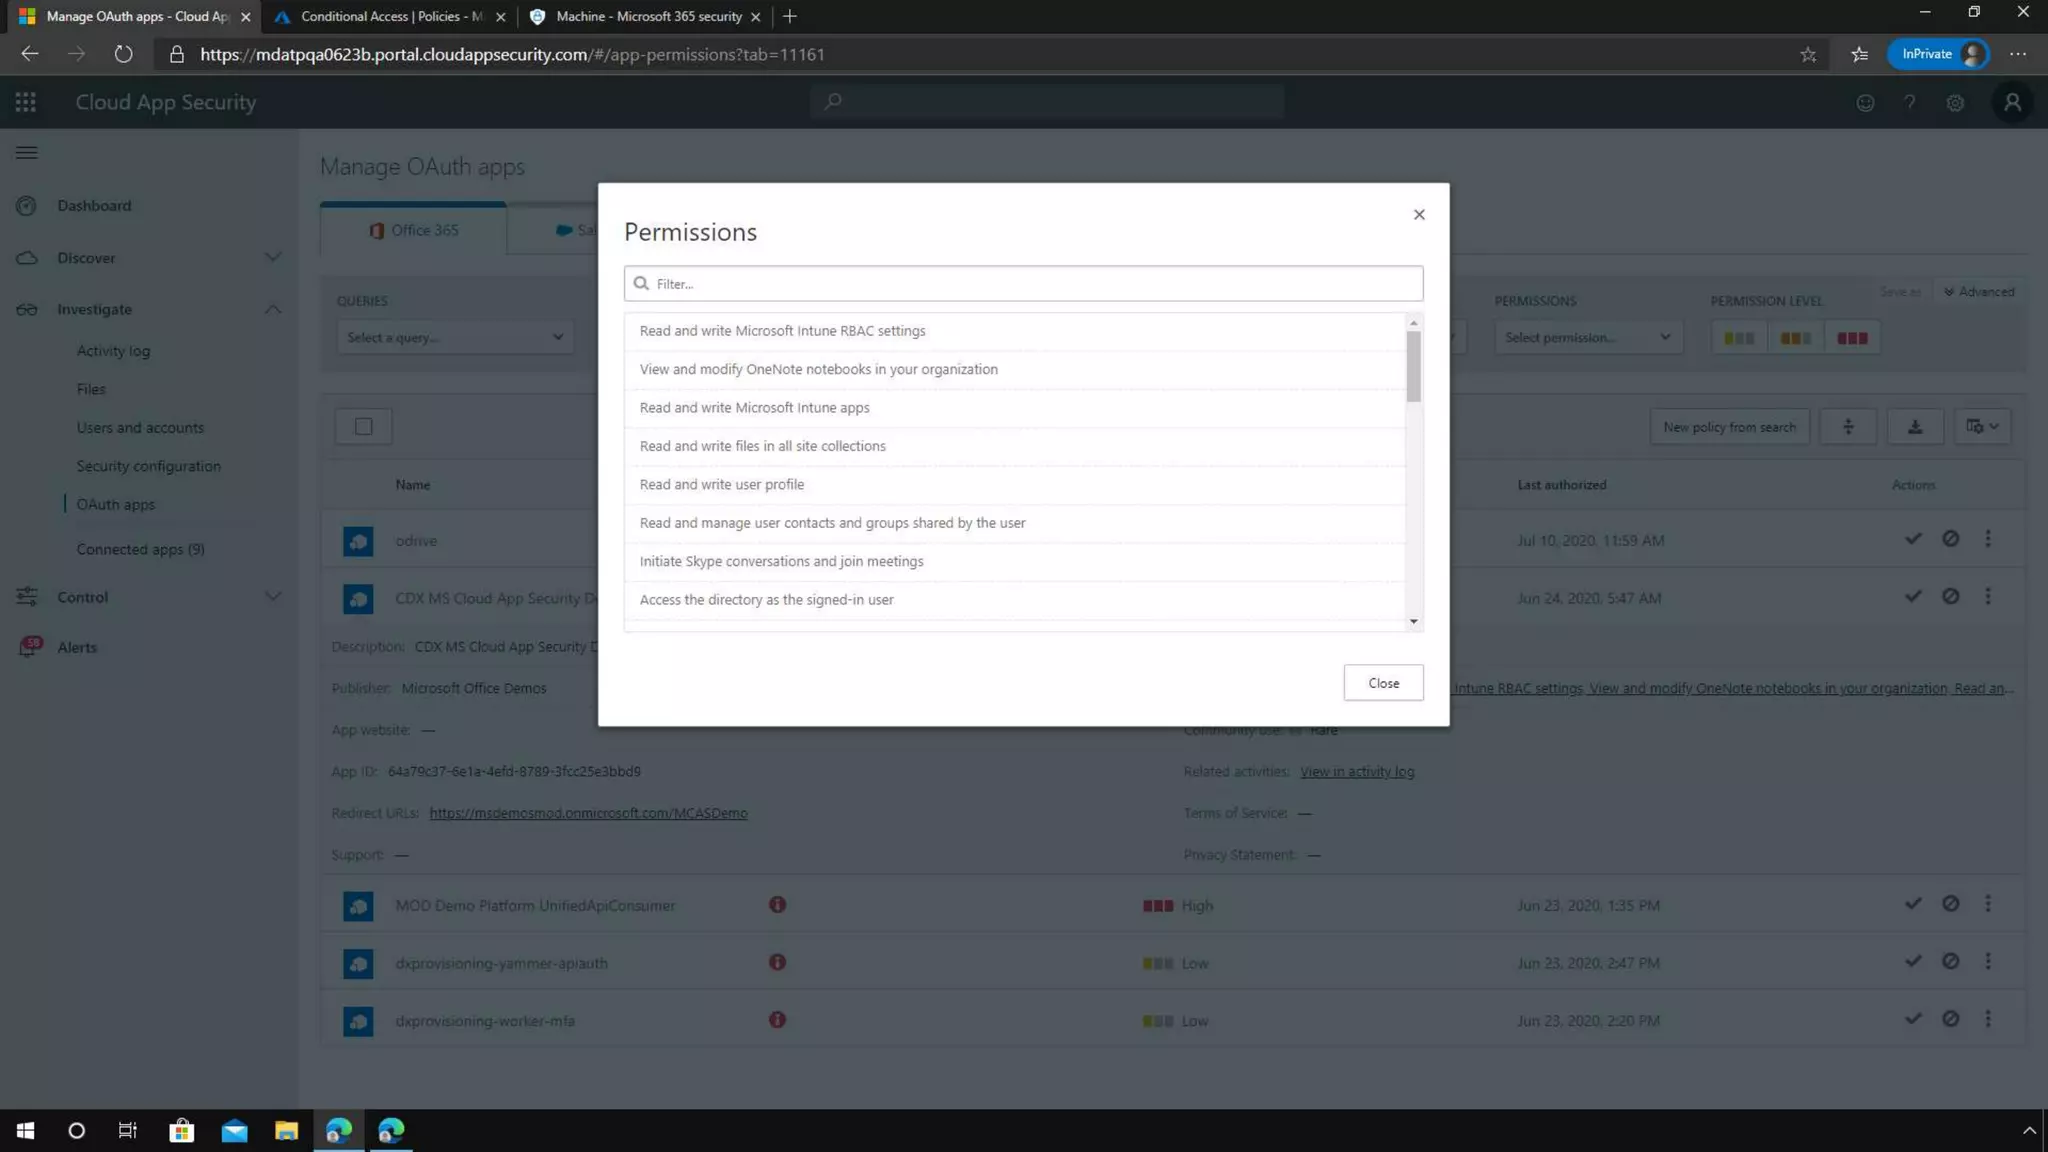
Task: Click the export download icon button
Action: 1914,427
